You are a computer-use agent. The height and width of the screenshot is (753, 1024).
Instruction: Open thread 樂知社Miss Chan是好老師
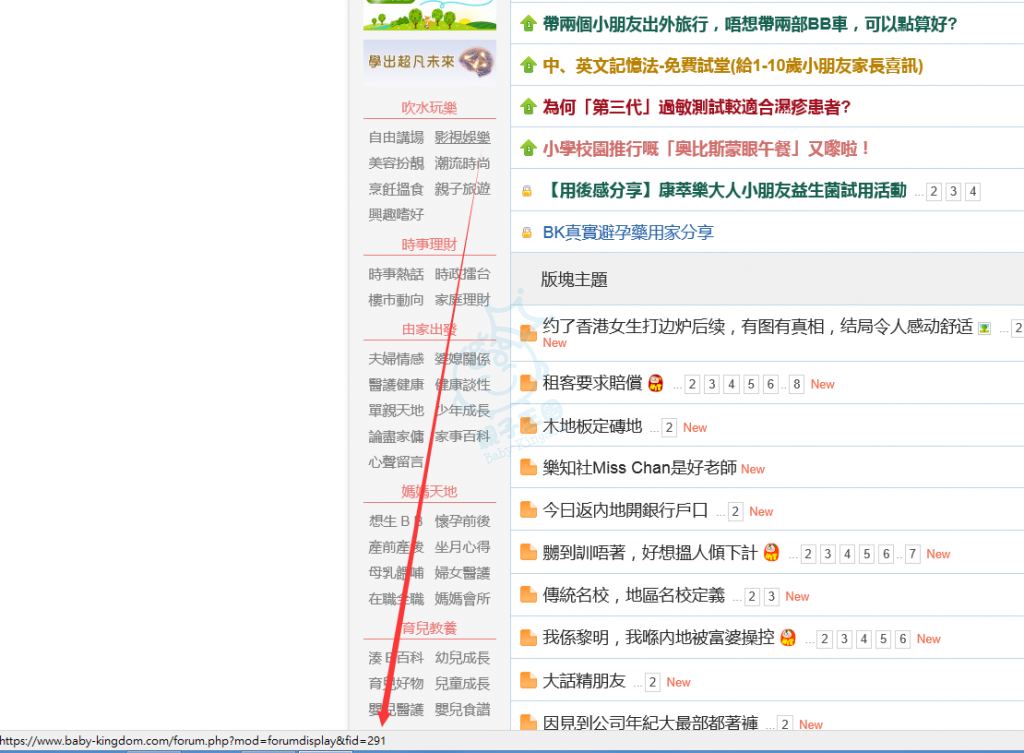tap(639, 468)
